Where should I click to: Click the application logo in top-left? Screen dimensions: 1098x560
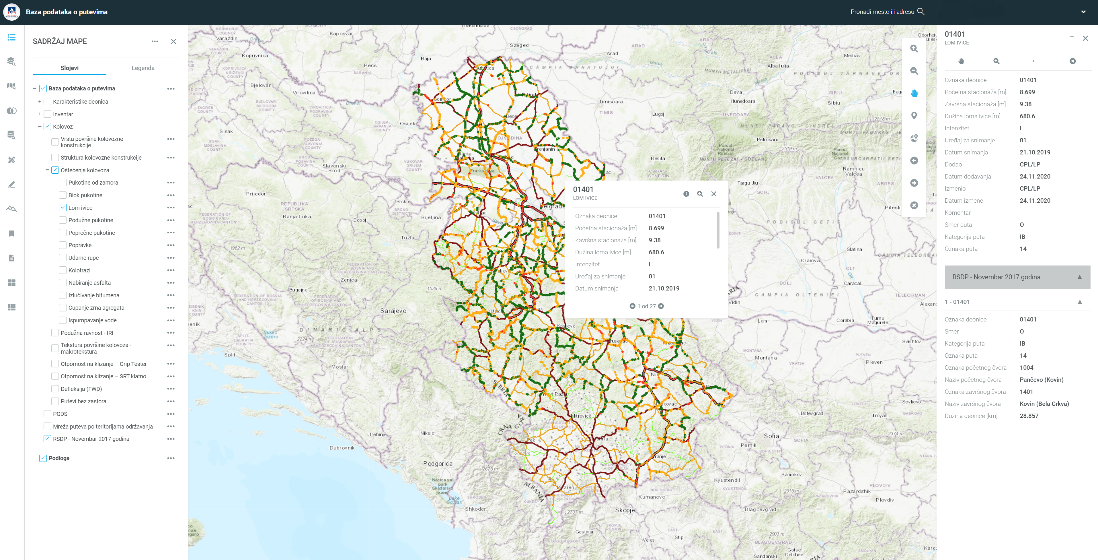[11, 12]
